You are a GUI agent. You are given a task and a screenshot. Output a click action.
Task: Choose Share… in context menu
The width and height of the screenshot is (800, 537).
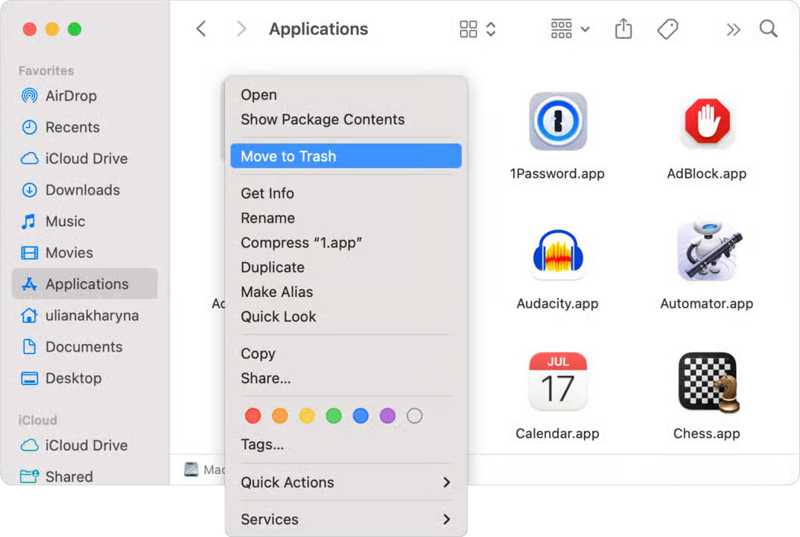tap(346, 378)
